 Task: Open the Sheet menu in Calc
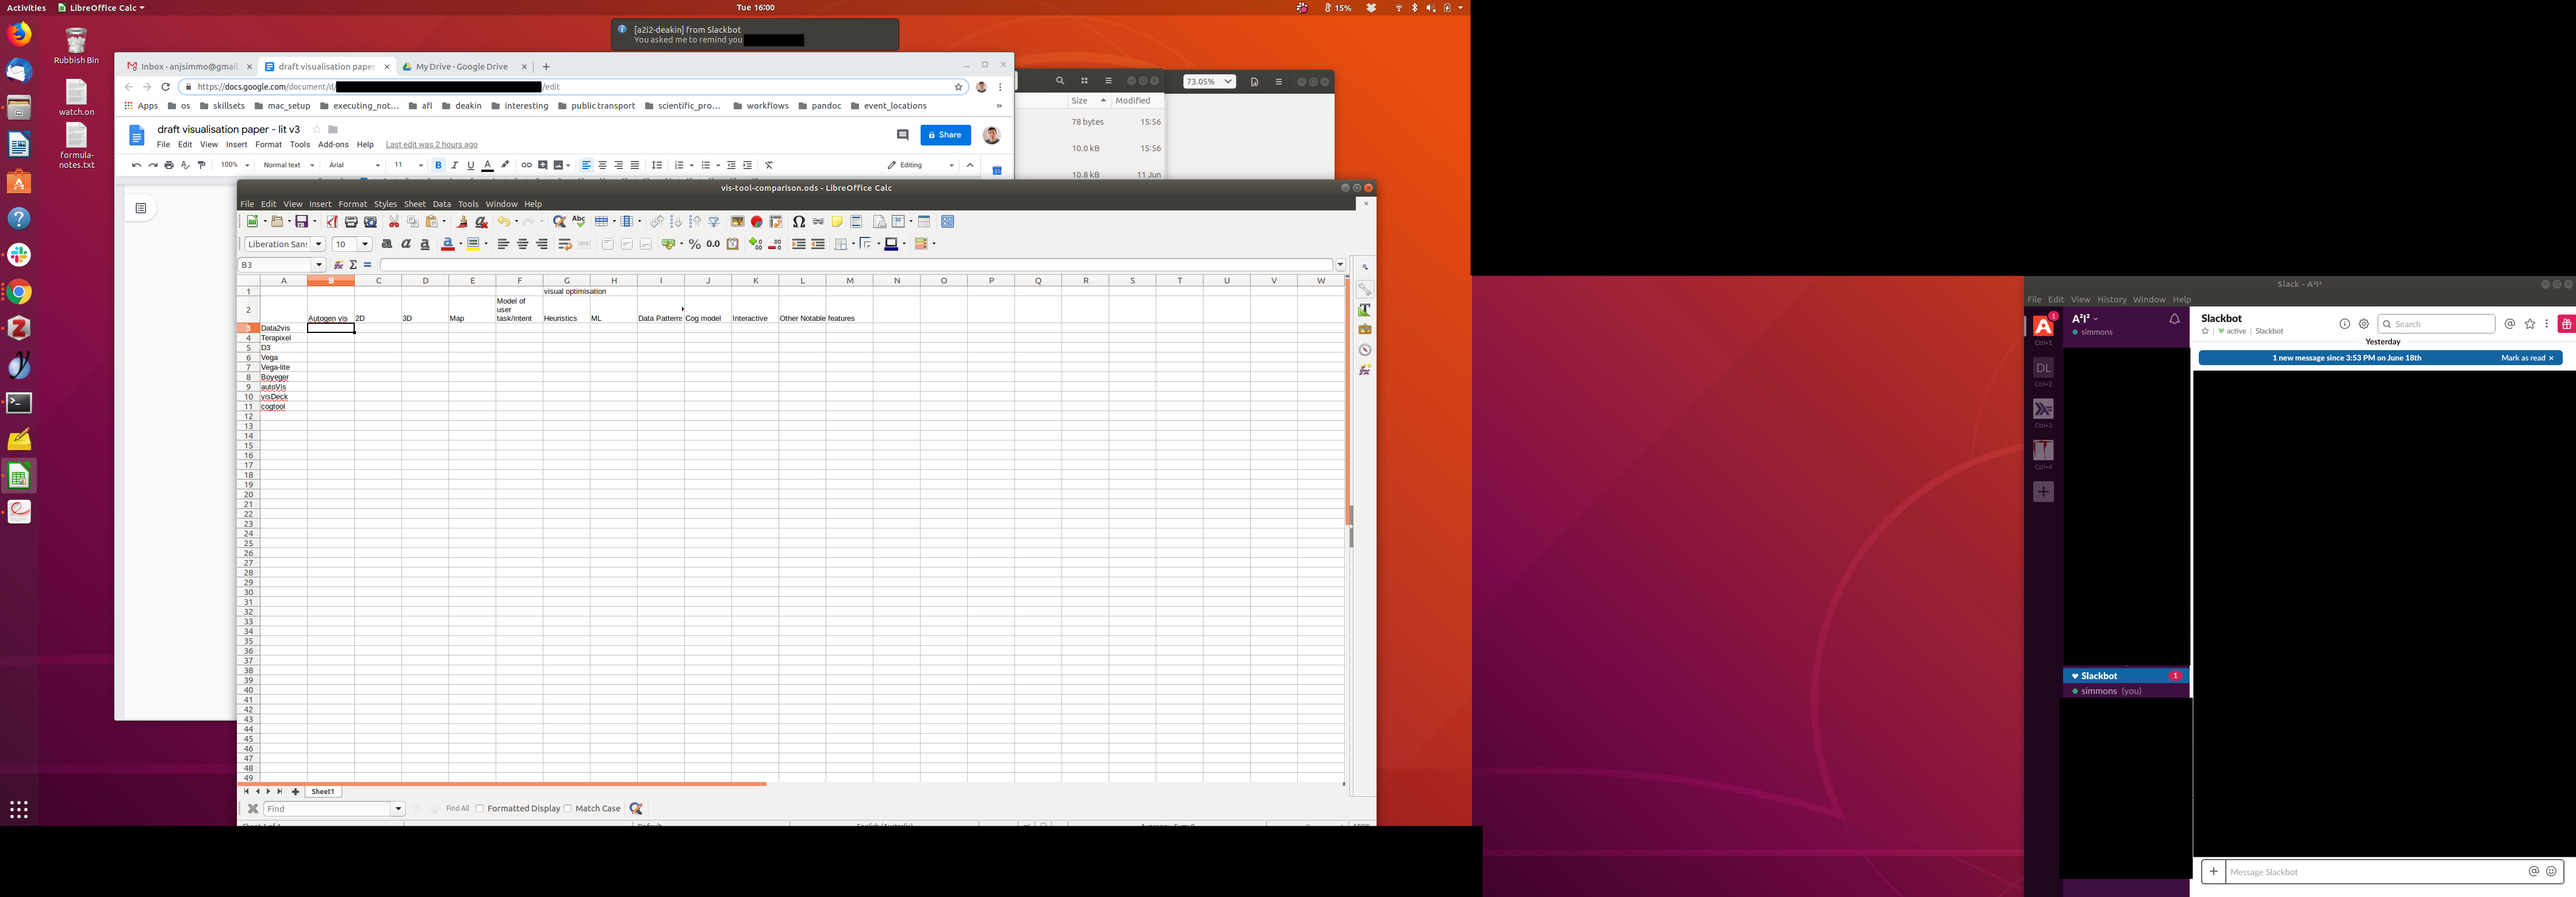414,204
